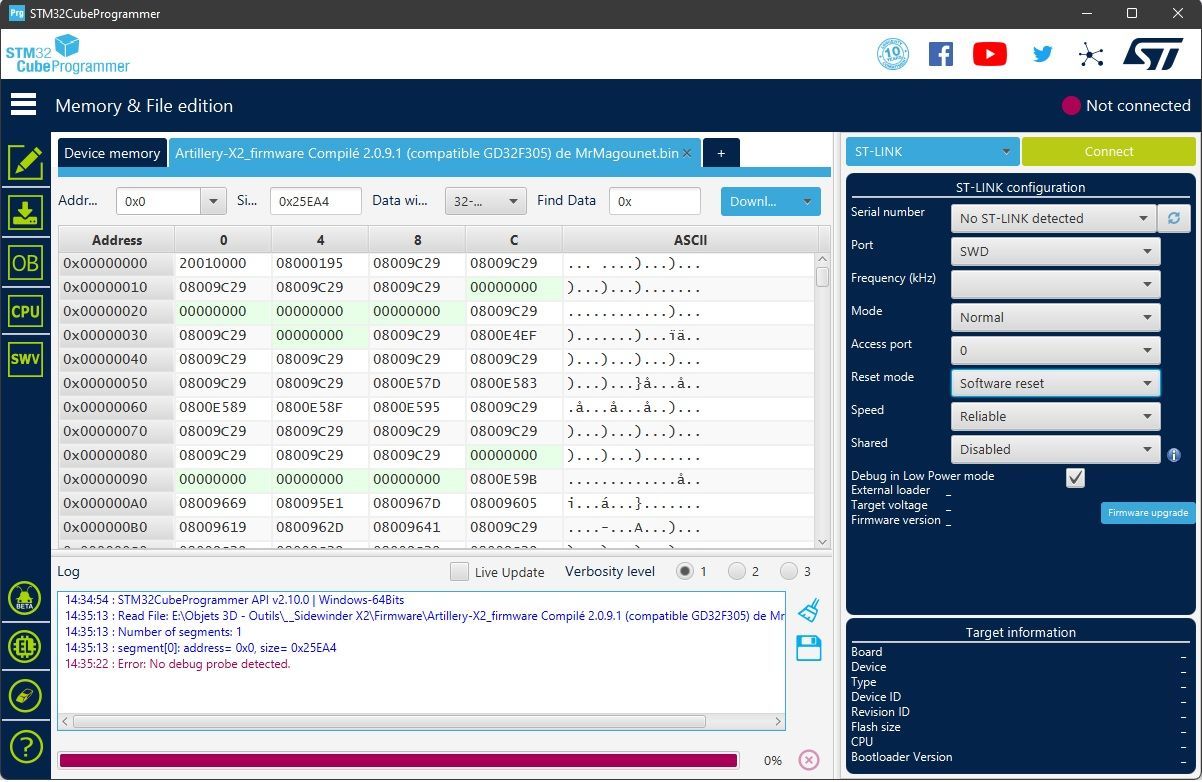Click the Firmware upgrade button
Image resolution: width=1202 pixels, height=782 pixels.
[x=1147, y=512]
